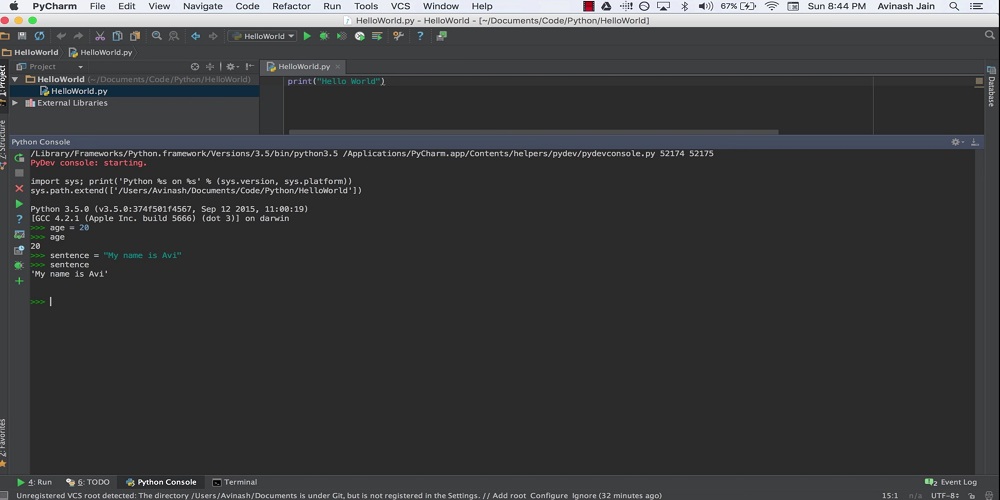Screen dimensions: 1000x500
Task: Click the print("Hello World") code line
Action: [336, 82]
